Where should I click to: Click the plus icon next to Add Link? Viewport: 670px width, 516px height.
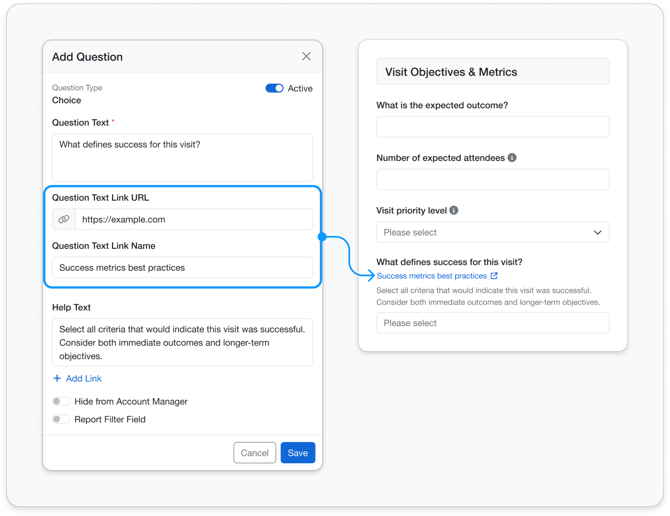57,378
